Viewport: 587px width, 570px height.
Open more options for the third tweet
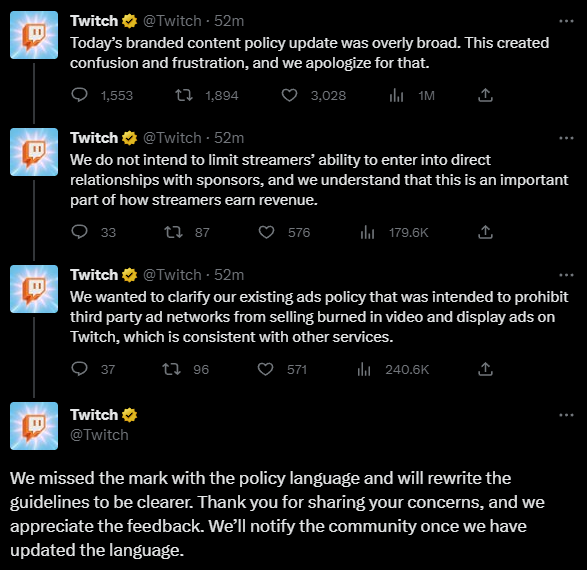[x=566, y=275]
